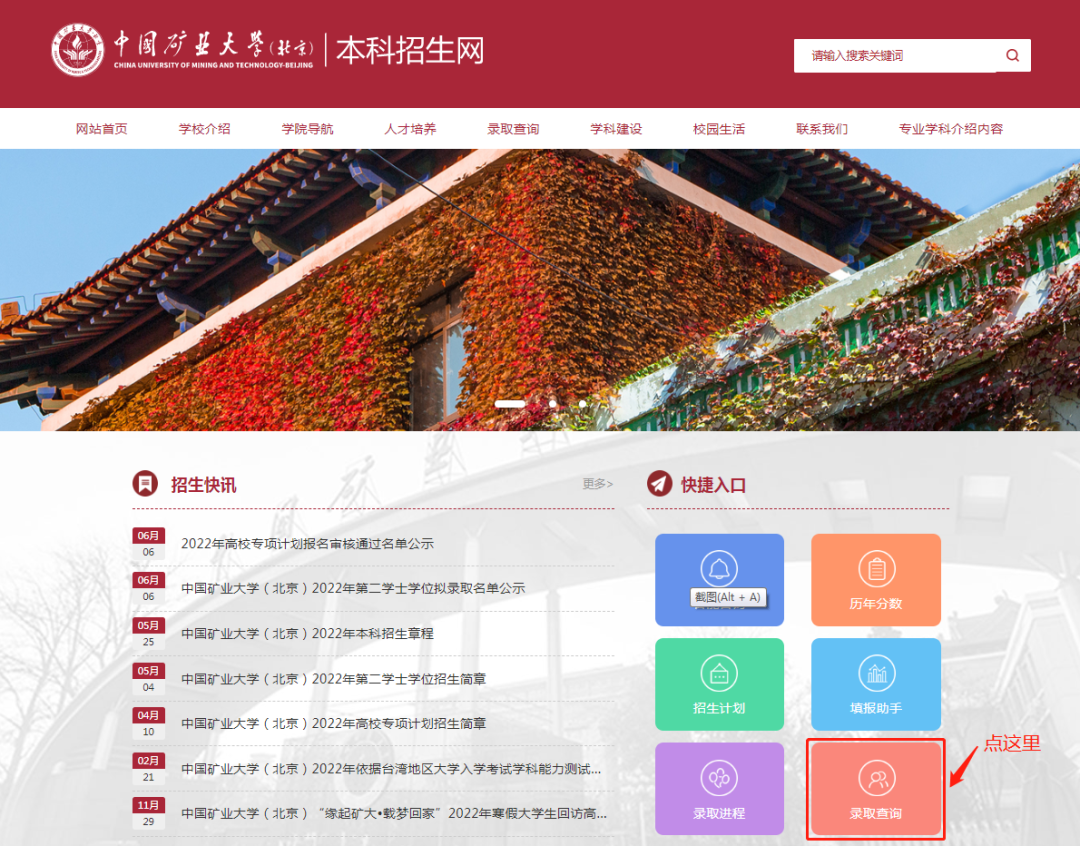1080x846 pixels.
Task: Open 专业学科介绍内容 in navigation bar
Action: [950, 129]
